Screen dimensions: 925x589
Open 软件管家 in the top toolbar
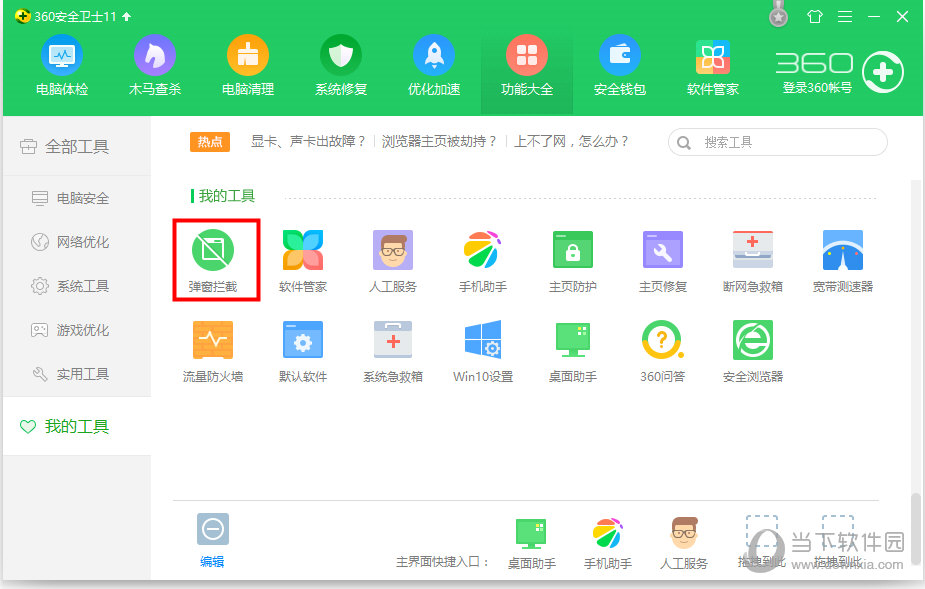pyautogui.click(x=713, y=66)
